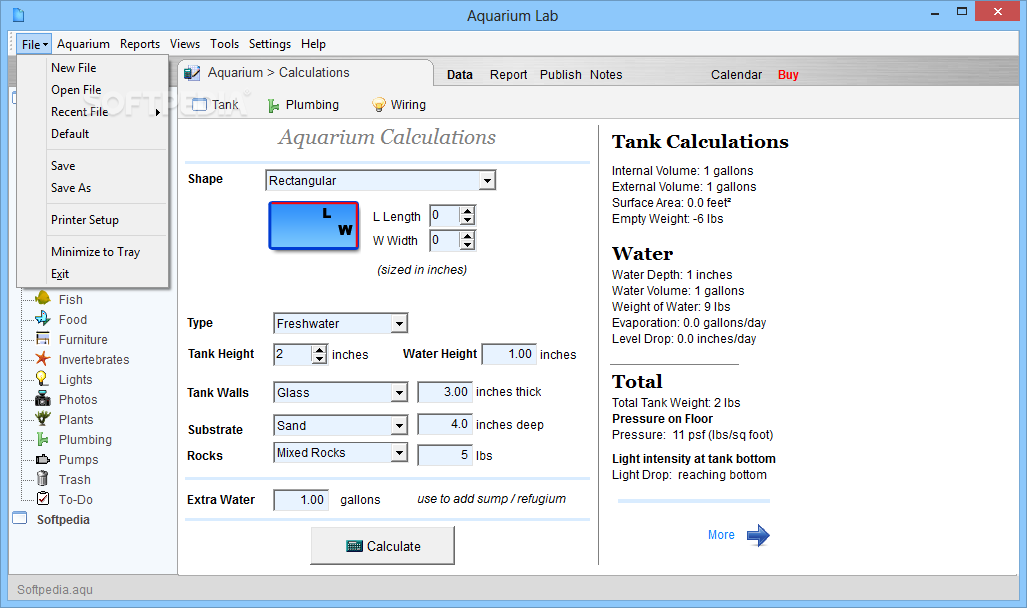The height and width of the screenshot is (608, 1027).
Task: Select Softpedia root node label
Action: [x=63, y=520]
